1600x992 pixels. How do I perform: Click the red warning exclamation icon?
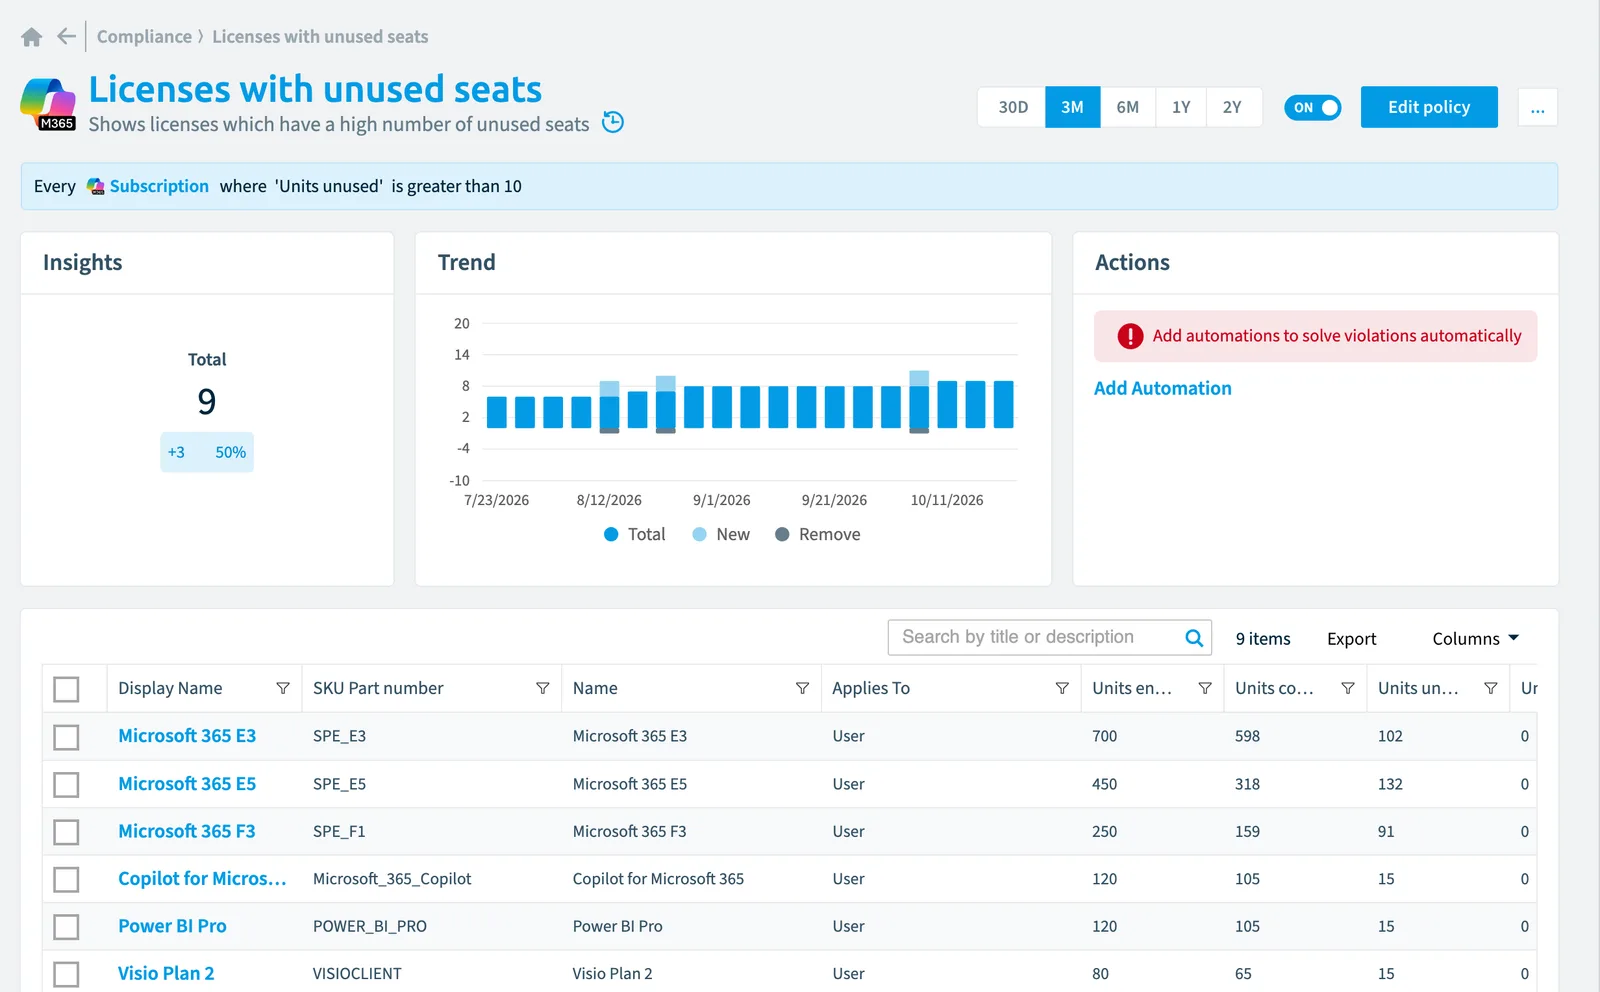(x=1130, y=336)
